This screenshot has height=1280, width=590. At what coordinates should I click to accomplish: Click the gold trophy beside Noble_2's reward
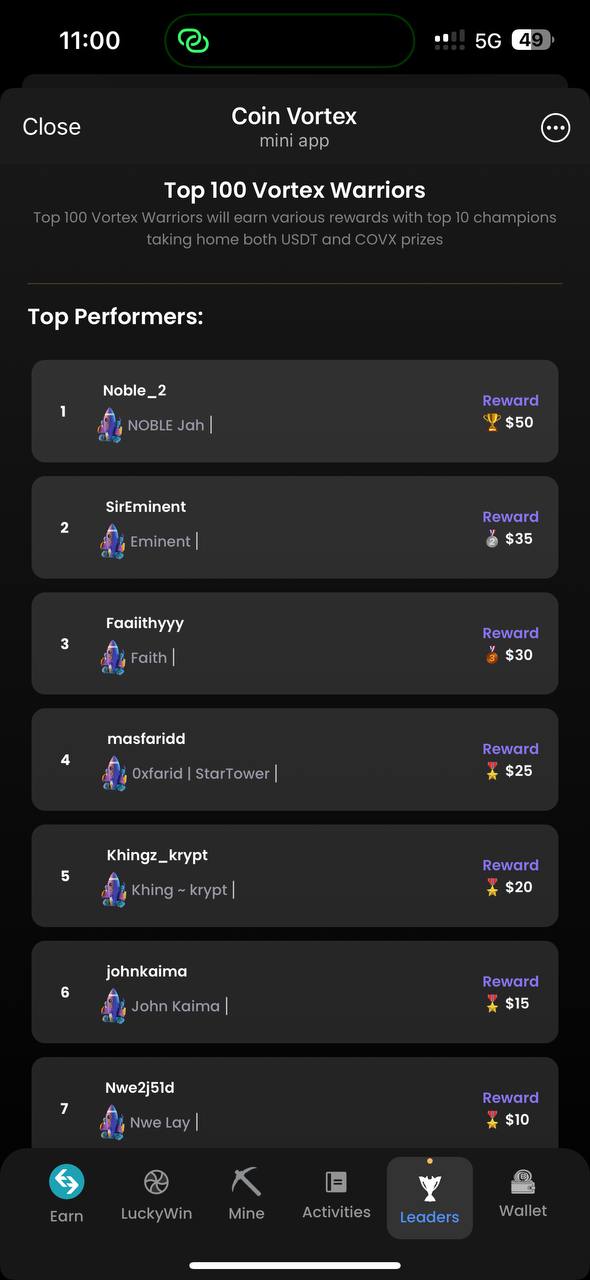click(x=490, y=422)
